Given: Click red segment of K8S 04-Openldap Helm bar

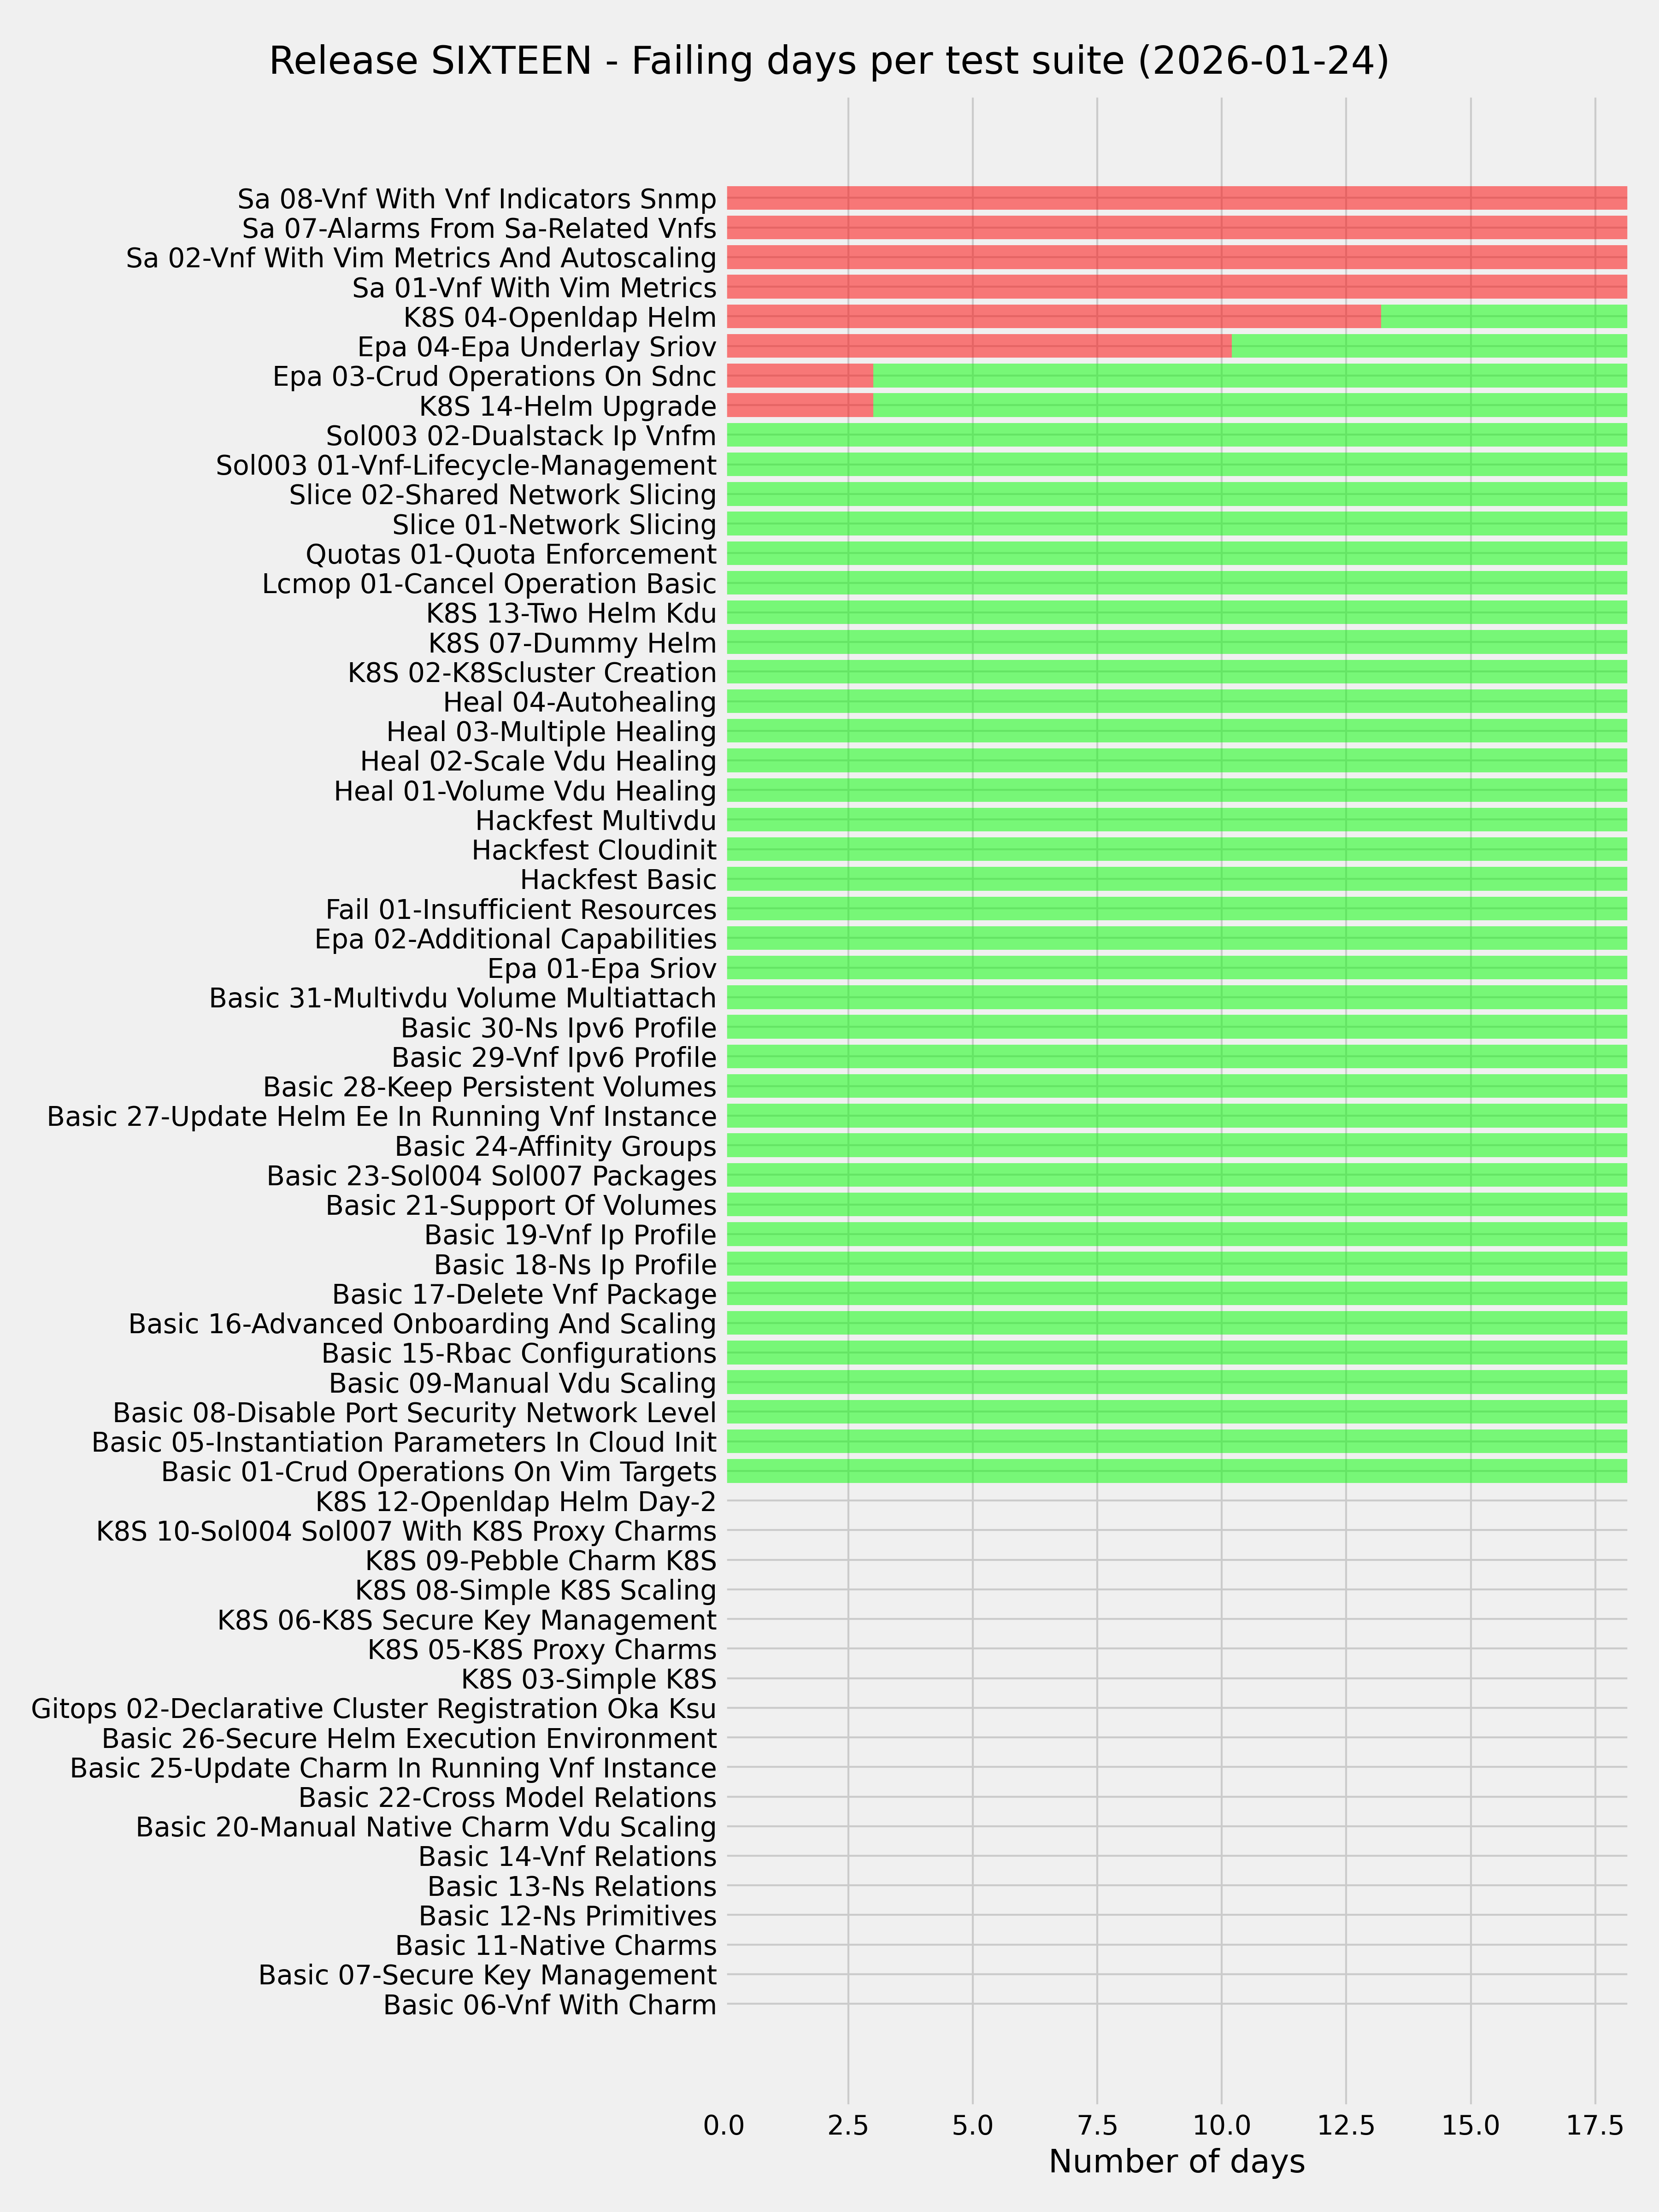Looking at the screenshot, I should pos(1053,317).
